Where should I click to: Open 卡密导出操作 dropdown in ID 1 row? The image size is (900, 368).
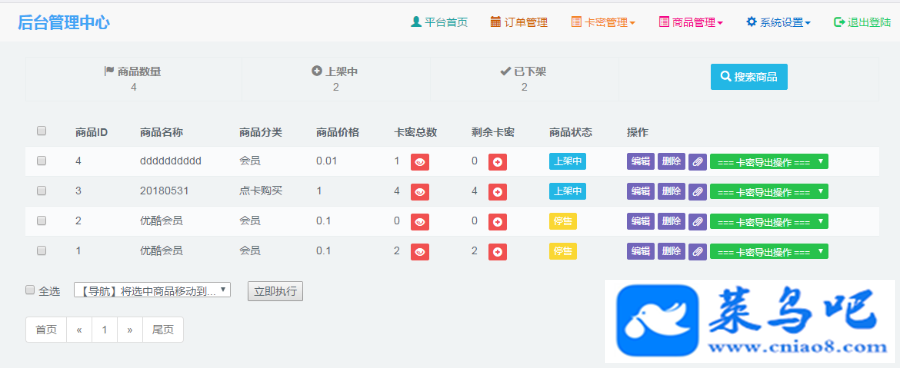click(769, 251)
